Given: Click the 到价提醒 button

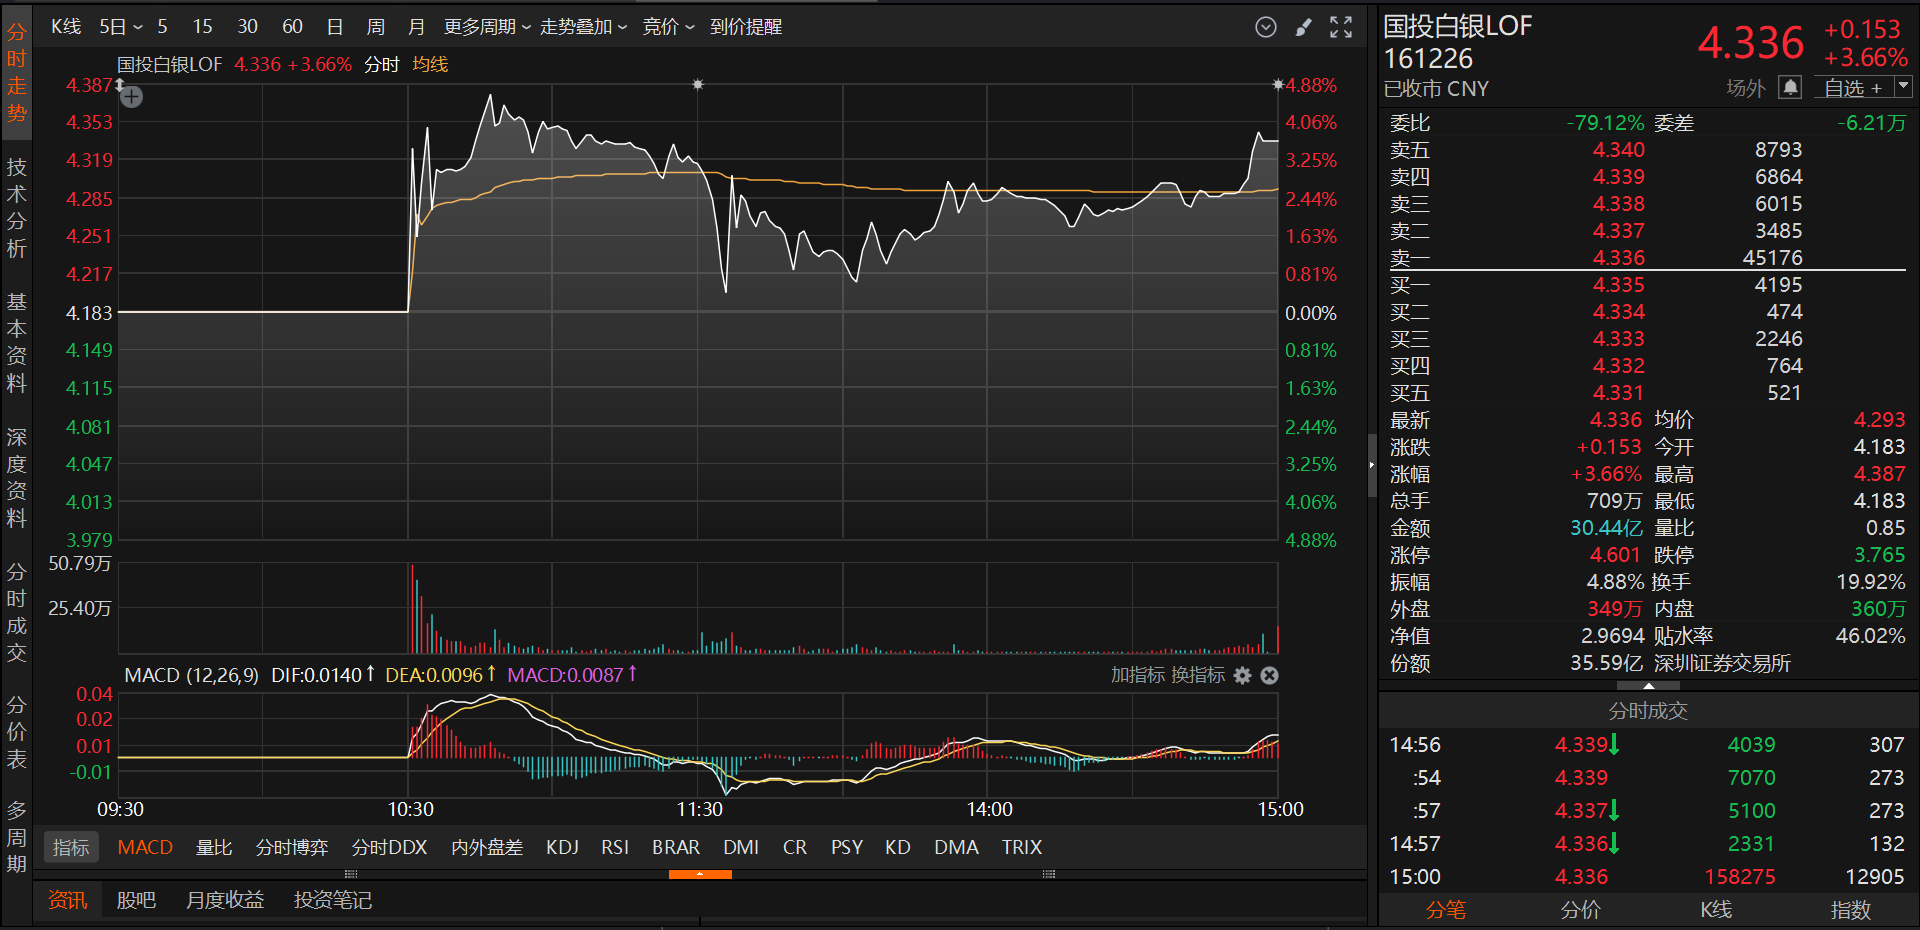Looking at the screenshot, I should click(746, 27).
